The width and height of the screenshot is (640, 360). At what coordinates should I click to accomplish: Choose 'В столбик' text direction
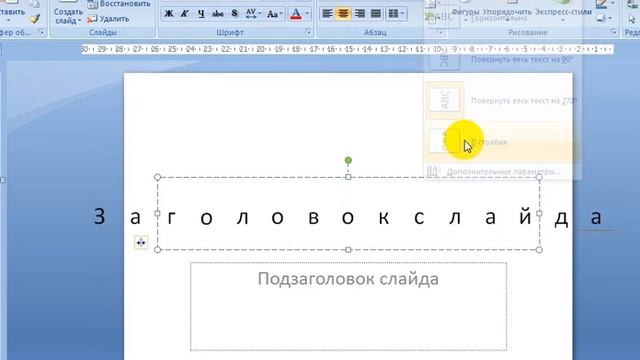(x=502, y=142)
